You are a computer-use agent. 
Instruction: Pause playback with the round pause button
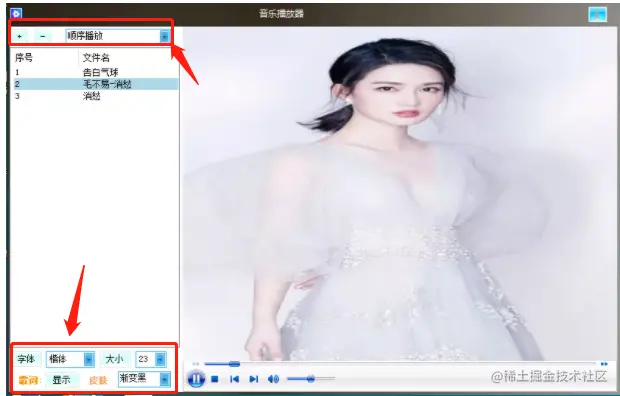point(196,379)
